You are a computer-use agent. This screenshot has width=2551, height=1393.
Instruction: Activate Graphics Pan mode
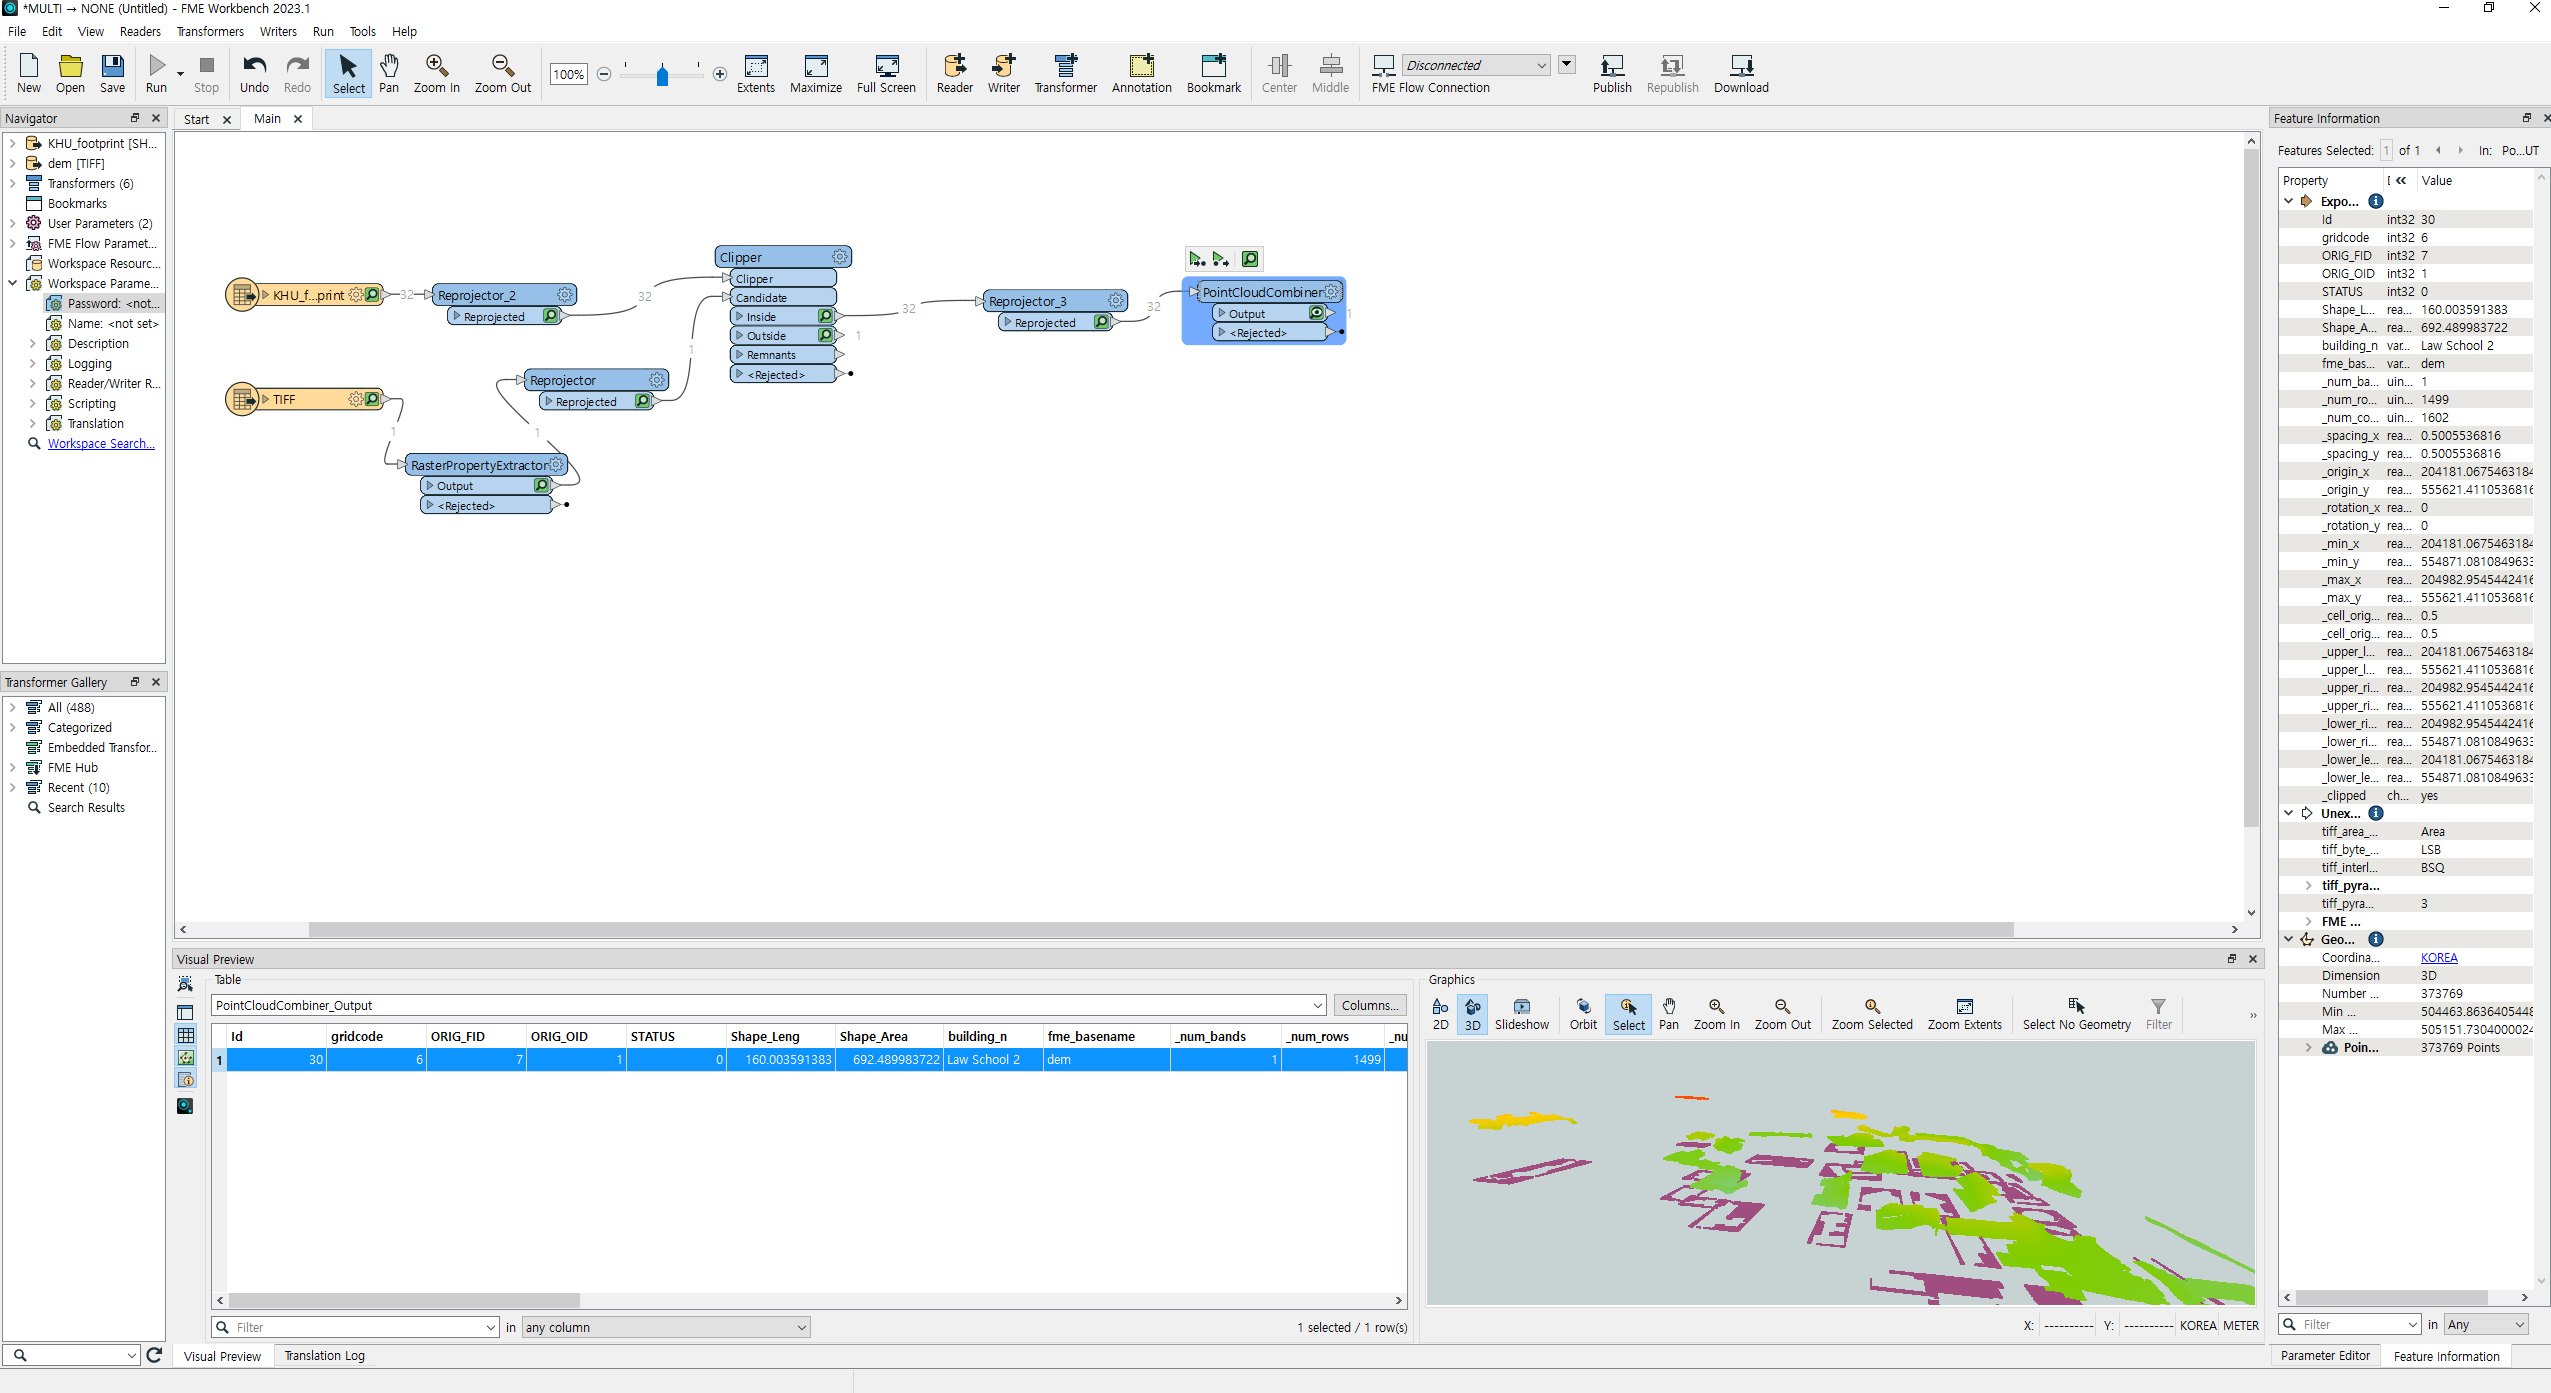1668,1014
